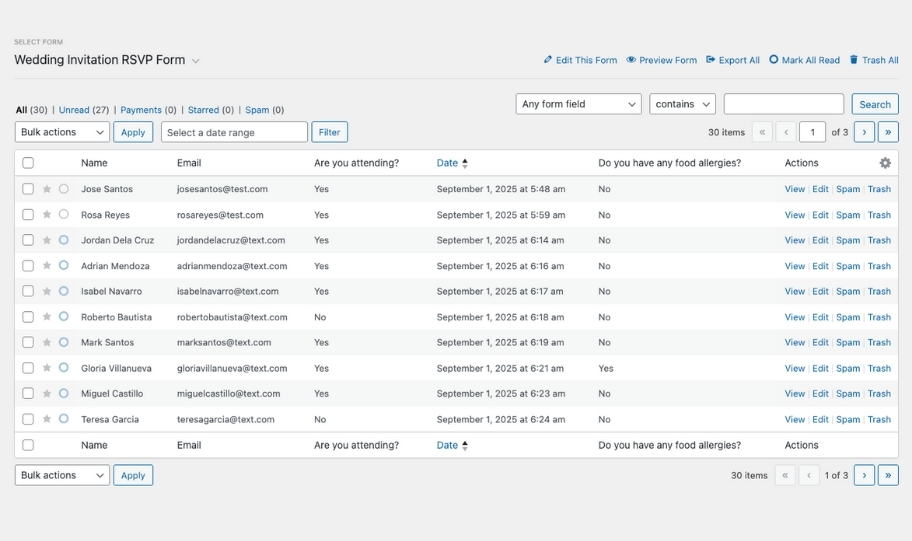Select all entries using header checkbox
The image size is (912, 541).
coord(28,163)
